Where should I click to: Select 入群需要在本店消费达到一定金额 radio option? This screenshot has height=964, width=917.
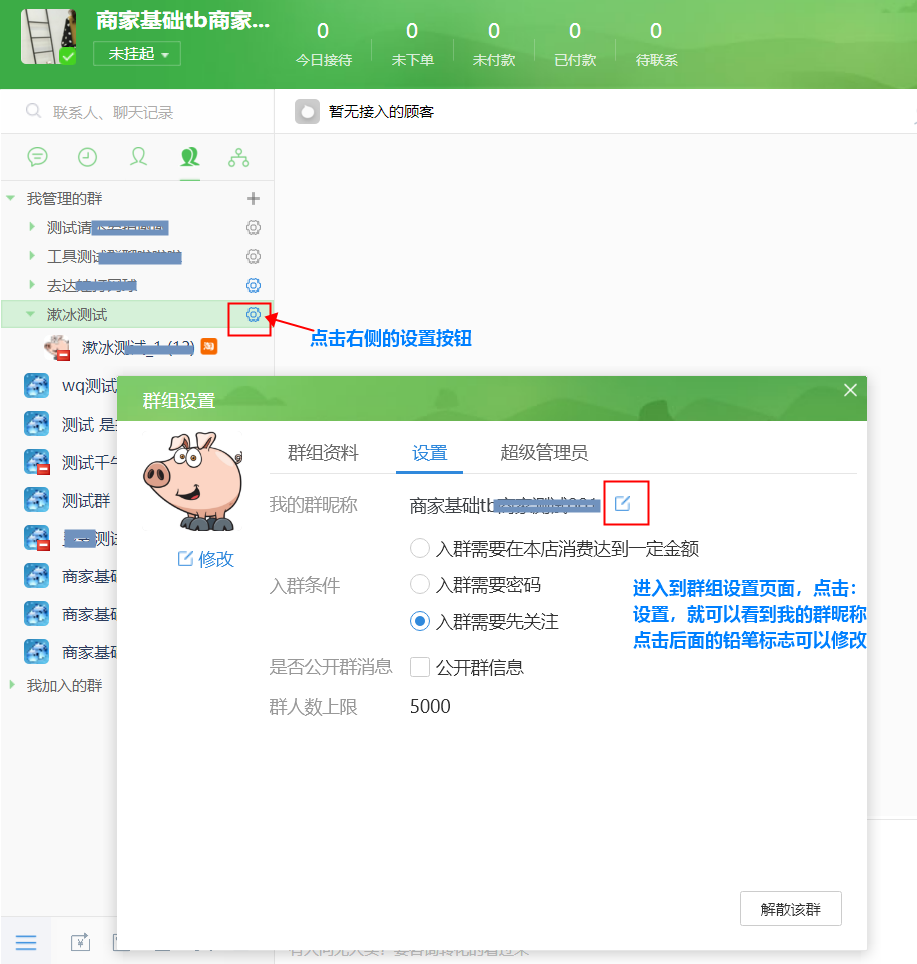[420, 548]
